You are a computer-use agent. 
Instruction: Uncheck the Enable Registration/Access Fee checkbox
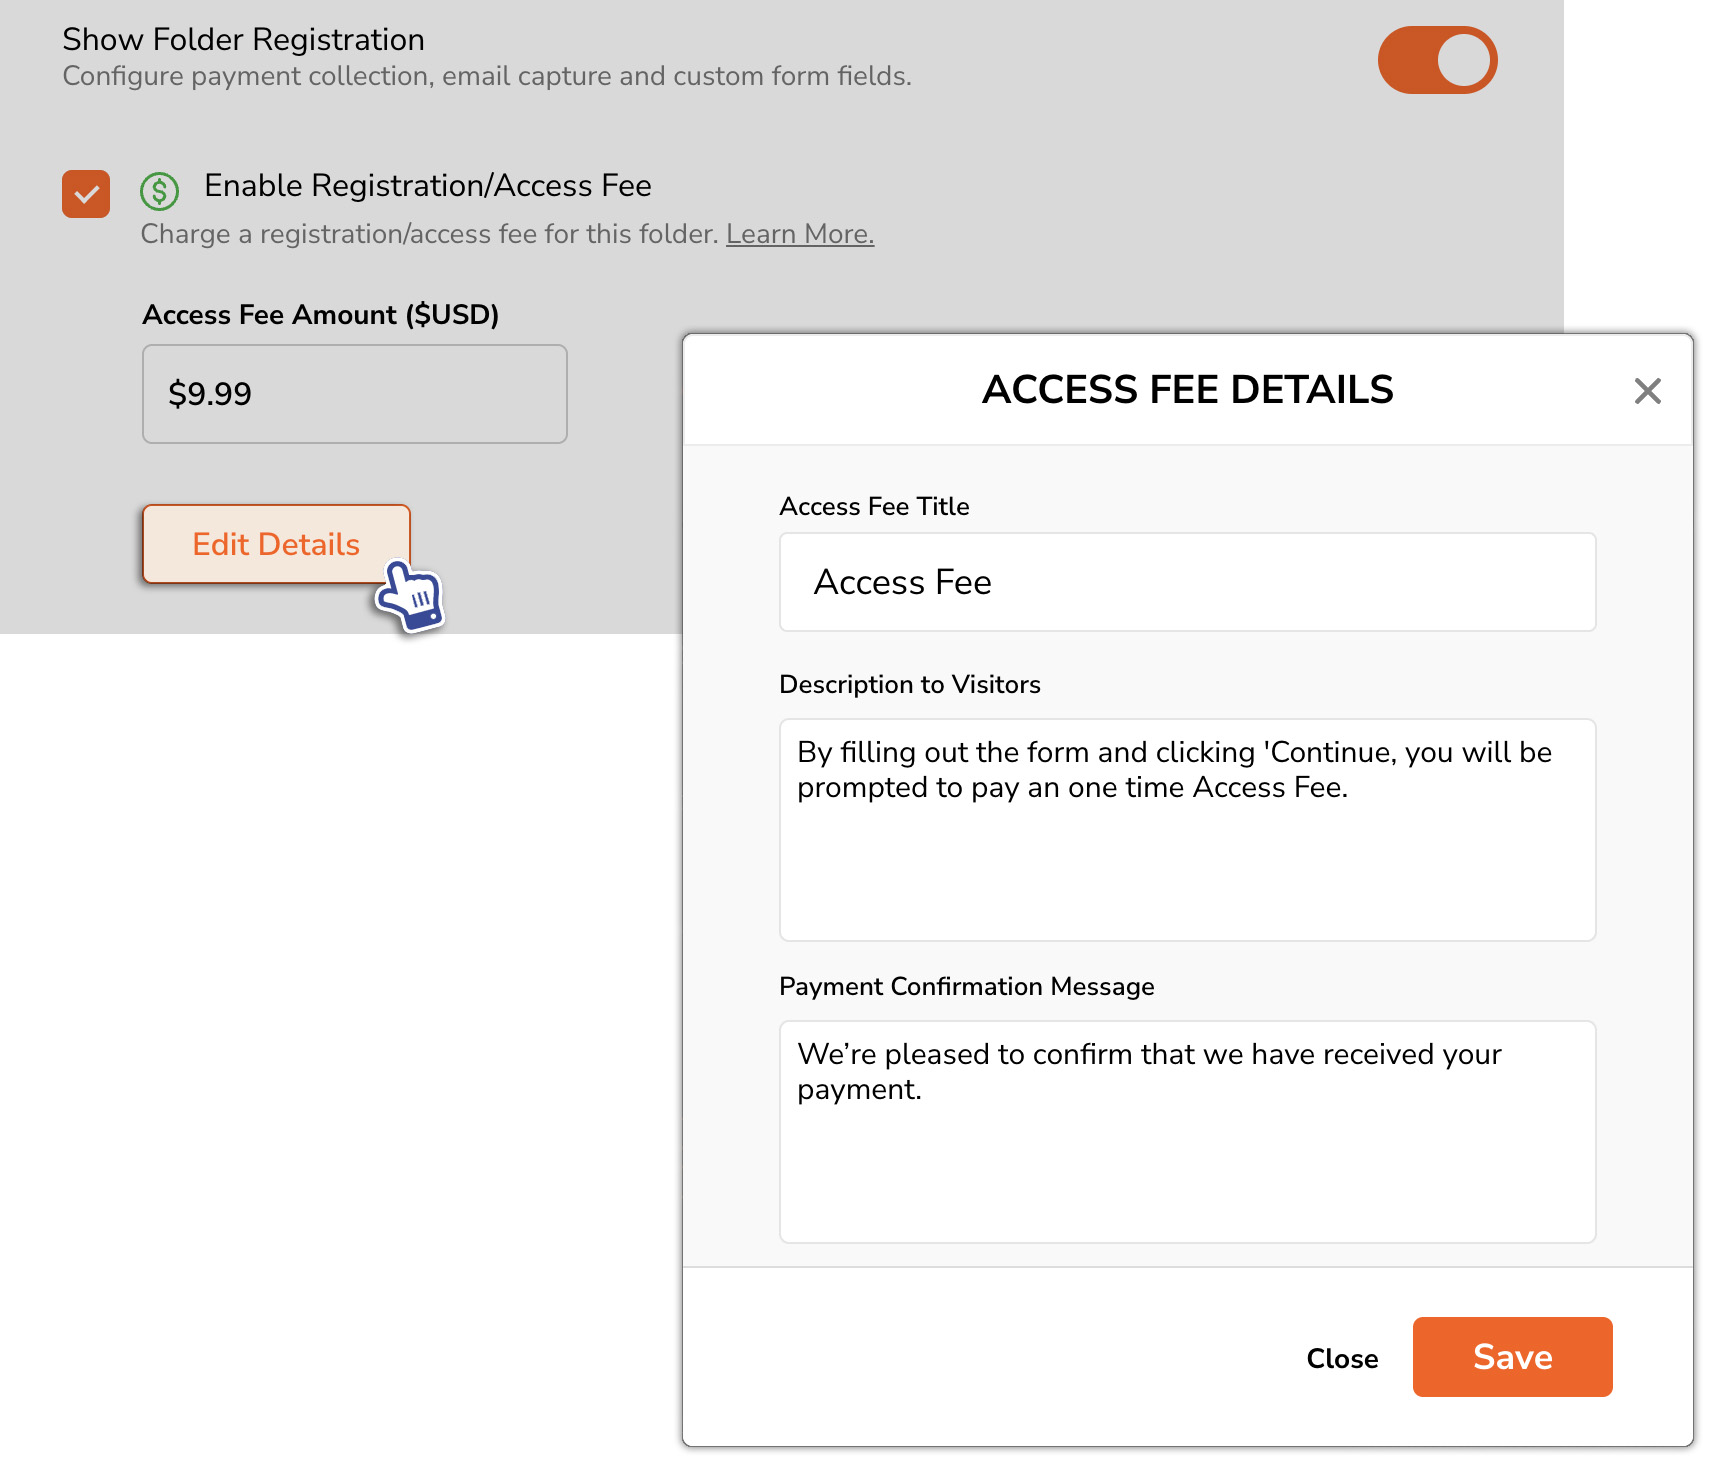(86, 194)
